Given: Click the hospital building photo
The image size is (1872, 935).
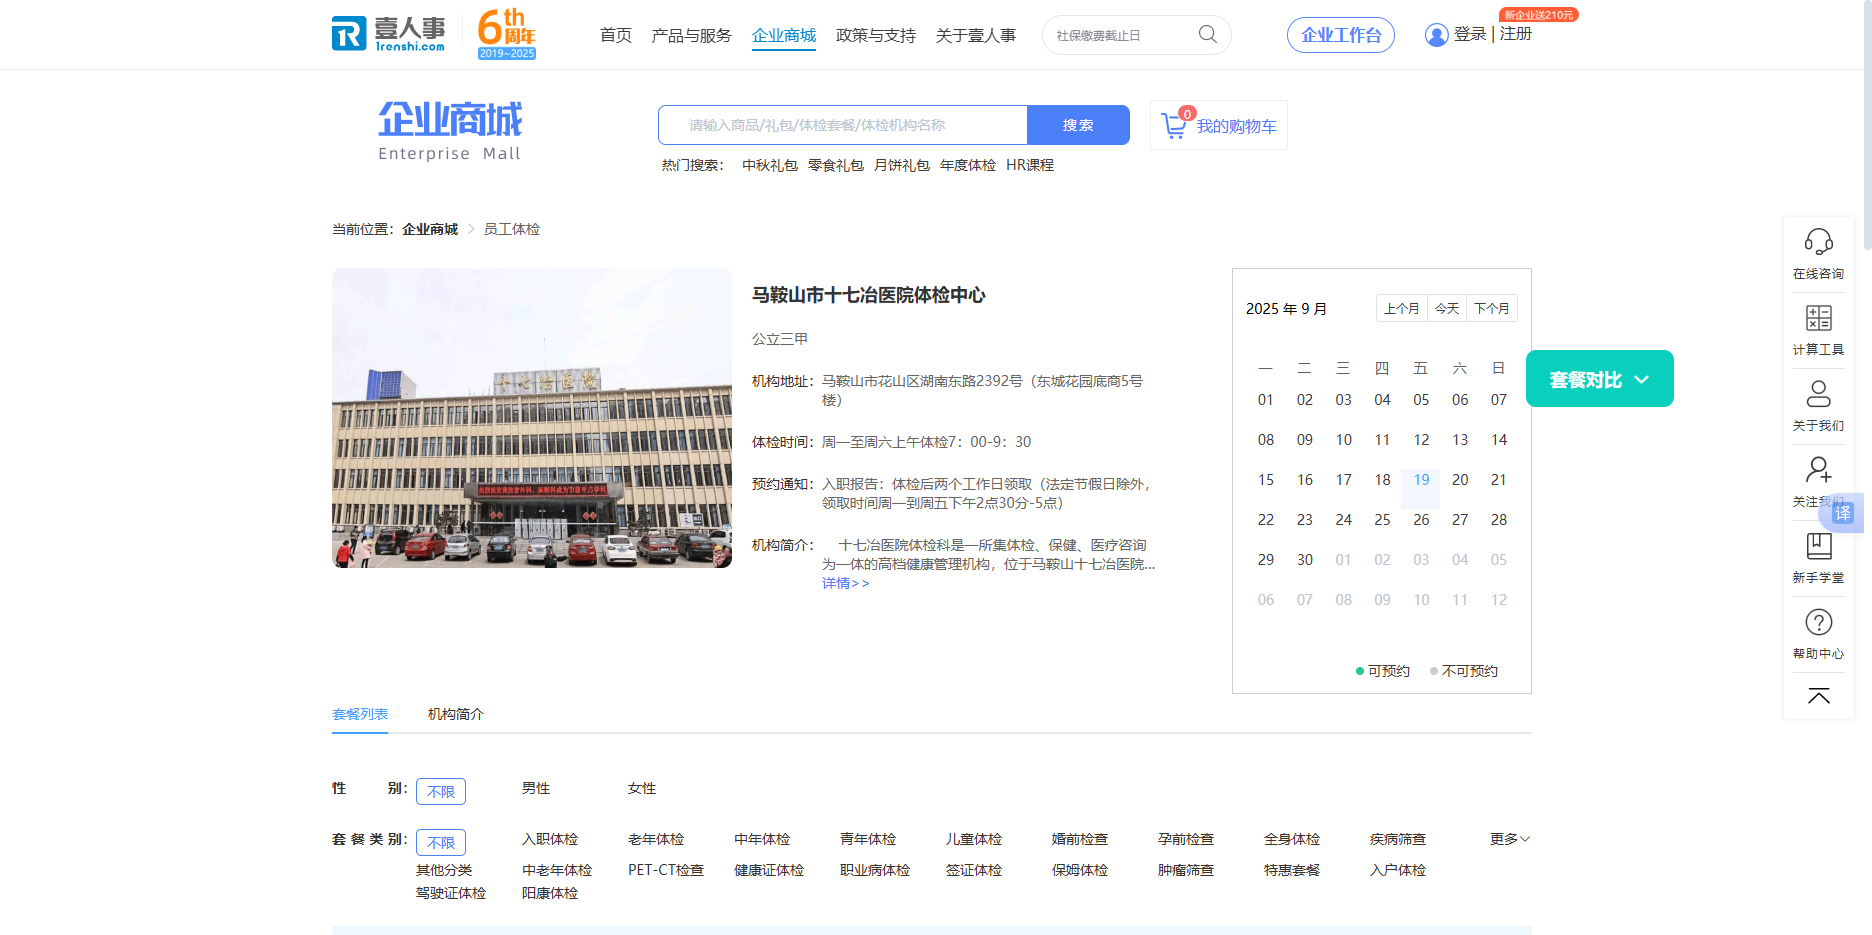Looking at the screenshot, I should (532, 418).
